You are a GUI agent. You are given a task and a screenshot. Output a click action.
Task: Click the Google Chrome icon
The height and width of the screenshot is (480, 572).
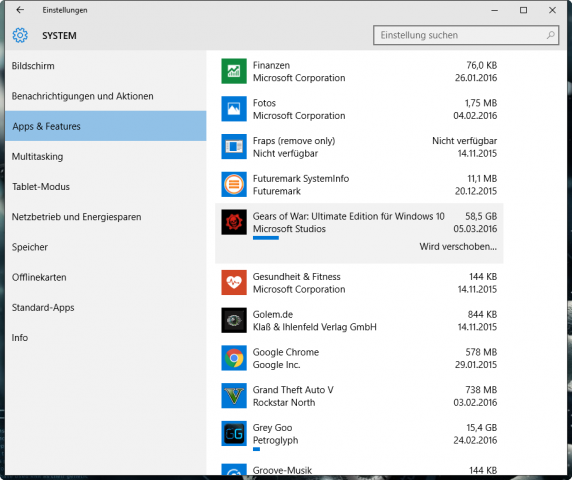point(234,358)
